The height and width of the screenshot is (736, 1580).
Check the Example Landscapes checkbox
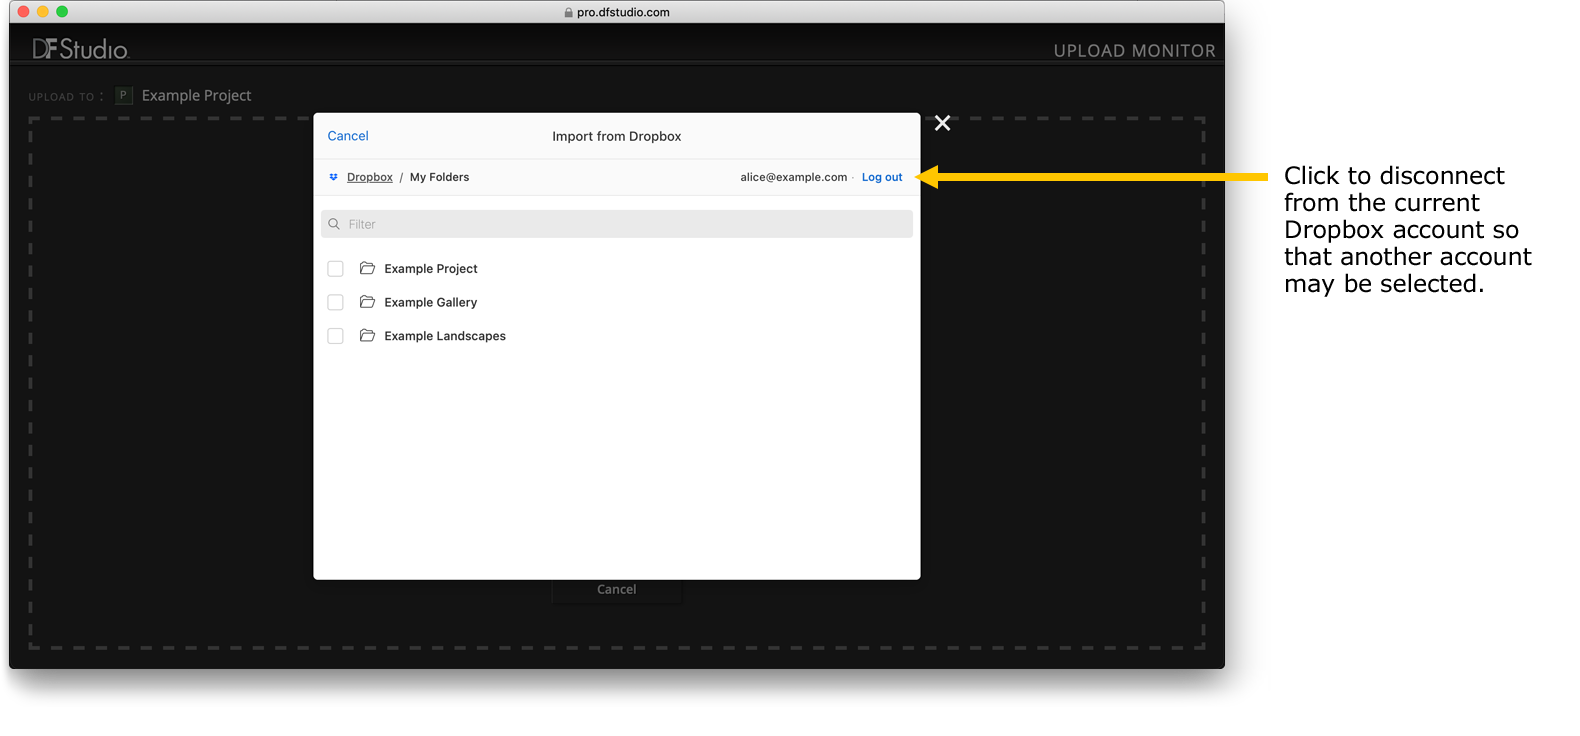336,336
